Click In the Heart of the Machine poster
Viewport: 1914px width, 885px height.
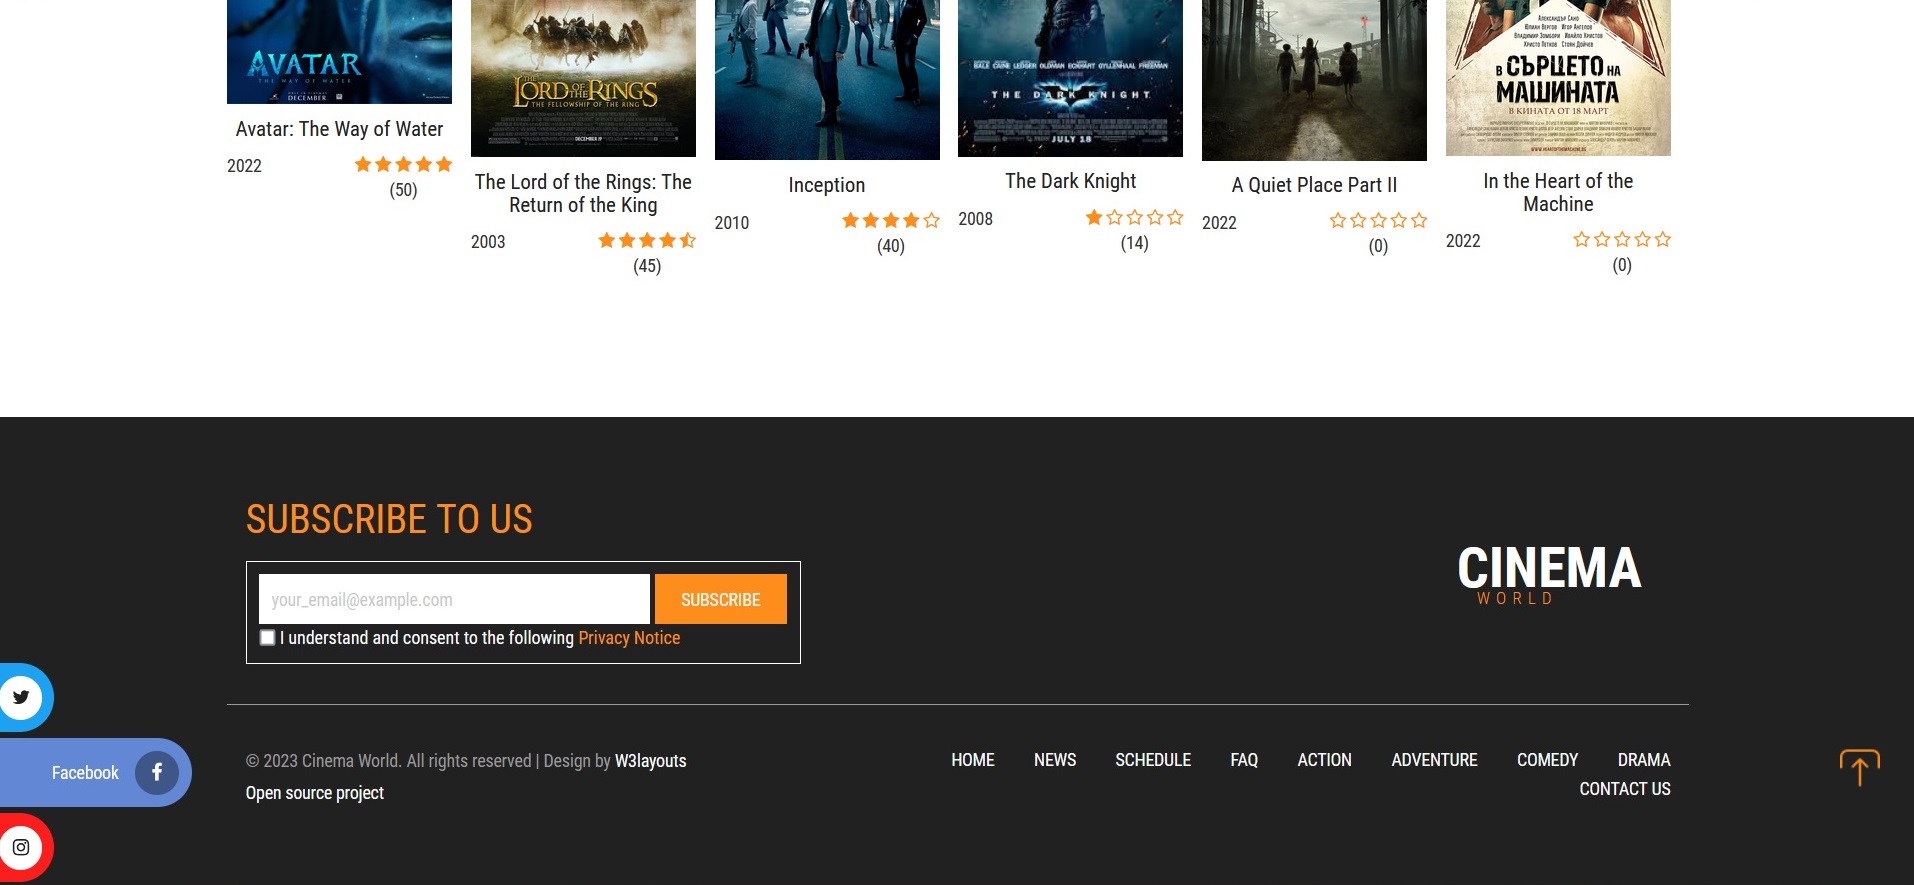(1558, 78)
